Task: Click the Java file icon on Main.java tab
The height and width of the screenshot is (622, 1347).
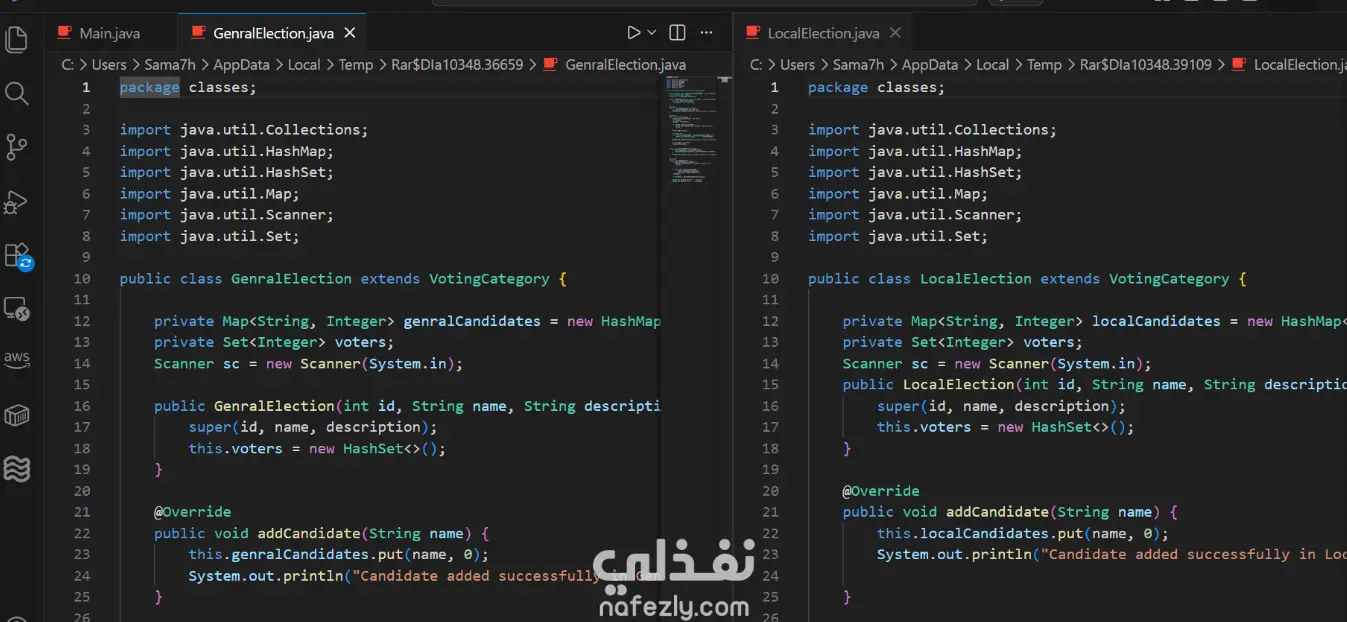Action: pos(65,33)
